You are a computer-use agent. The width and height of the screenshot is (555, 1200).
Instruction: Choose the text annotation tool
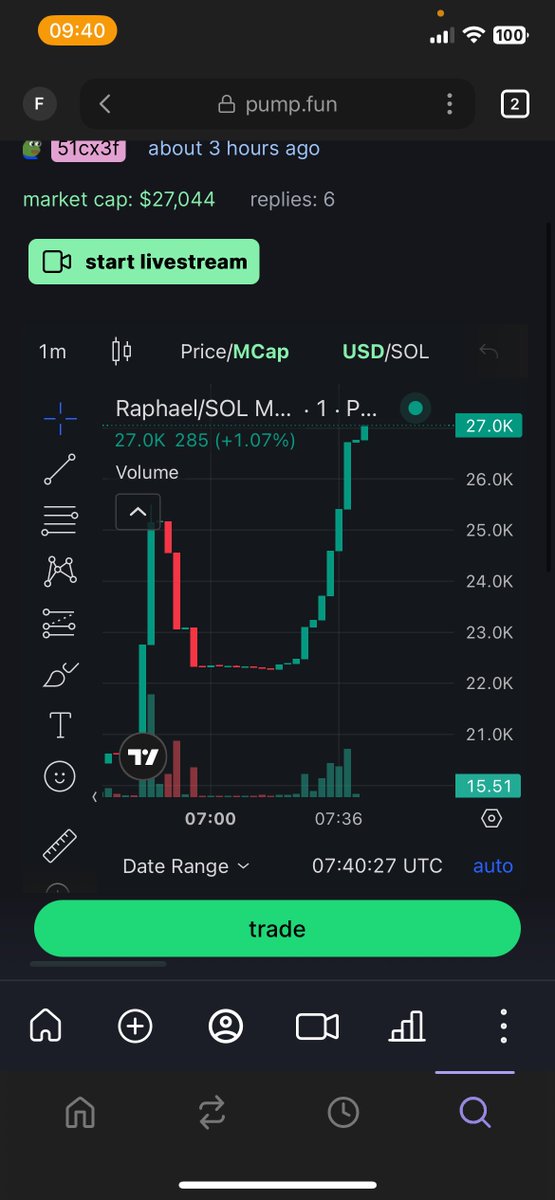coord(60,725)
